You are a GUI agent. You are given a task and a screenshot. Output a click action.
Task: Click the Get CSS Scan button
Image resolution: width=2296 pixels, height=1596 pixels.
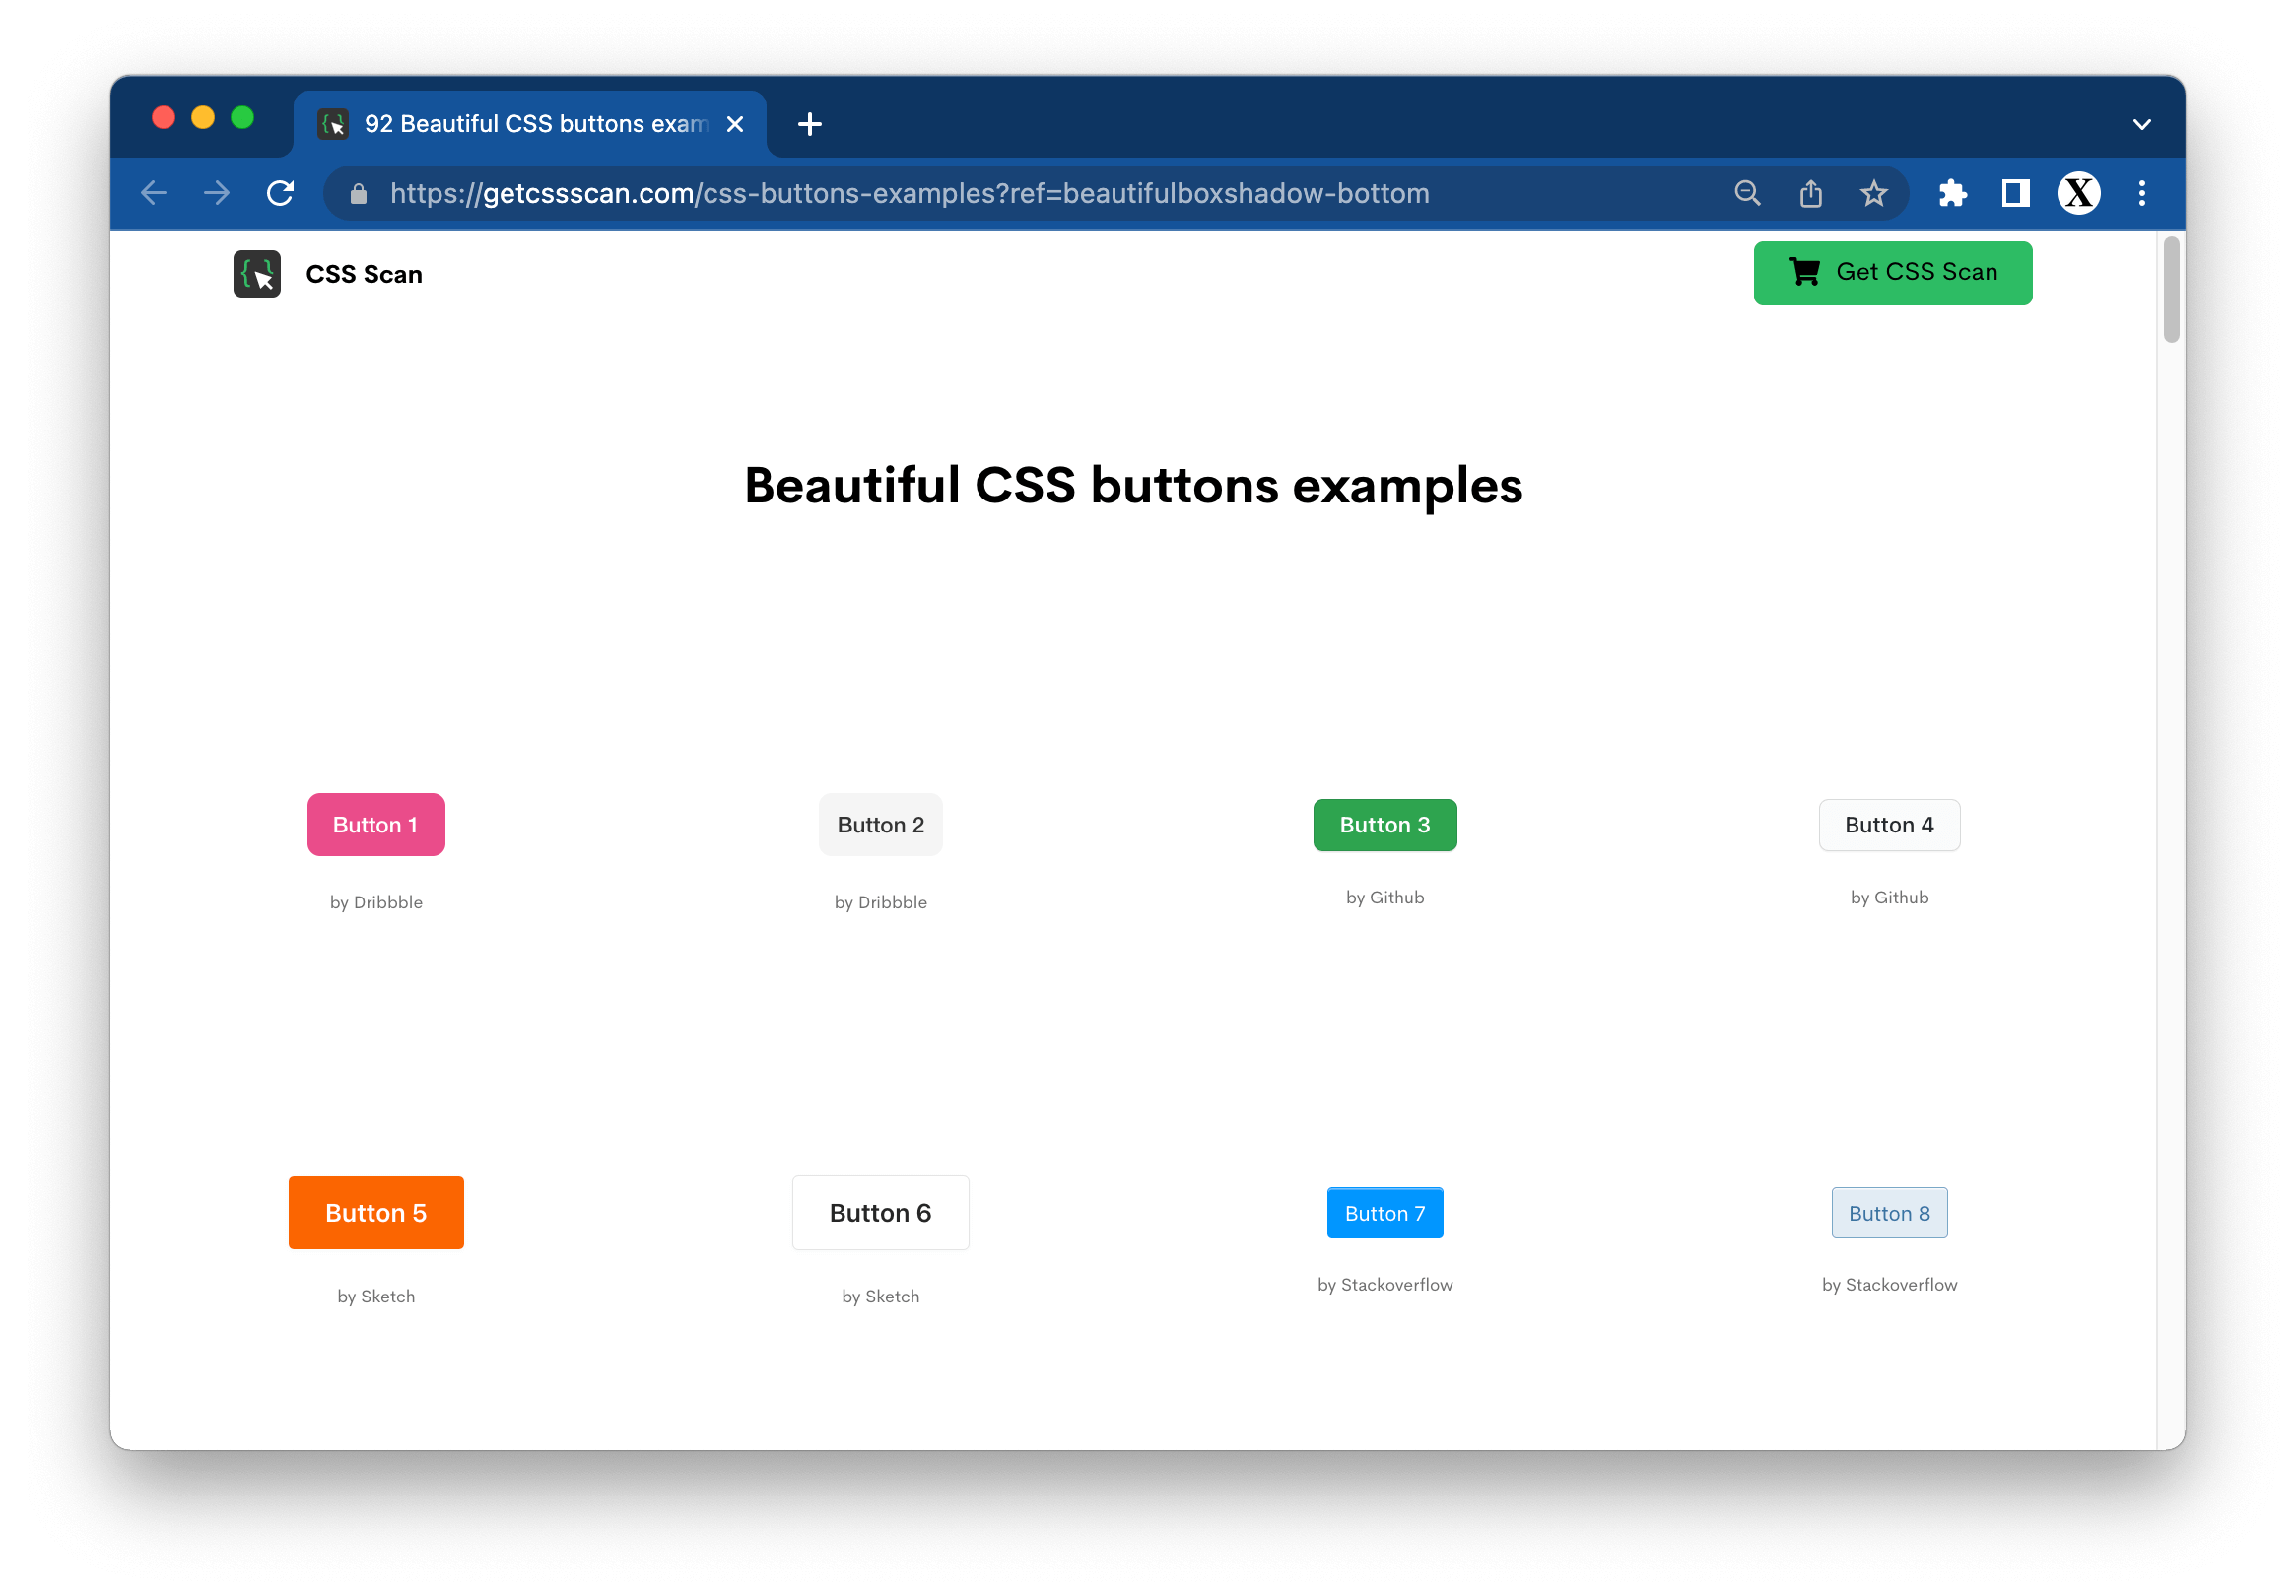click(1892, 272)
